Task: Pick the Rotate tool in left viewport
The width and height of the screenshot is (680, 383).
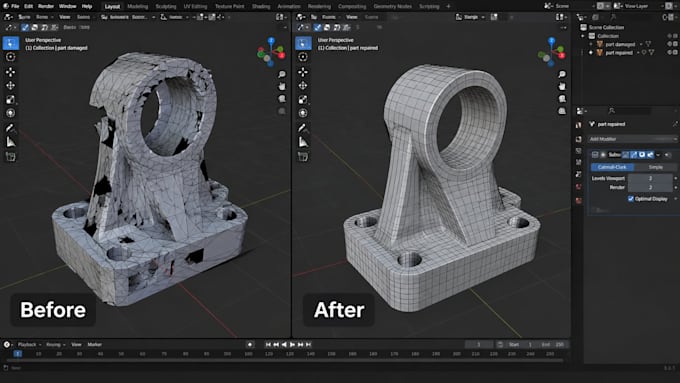Action: tap(11, 85)
